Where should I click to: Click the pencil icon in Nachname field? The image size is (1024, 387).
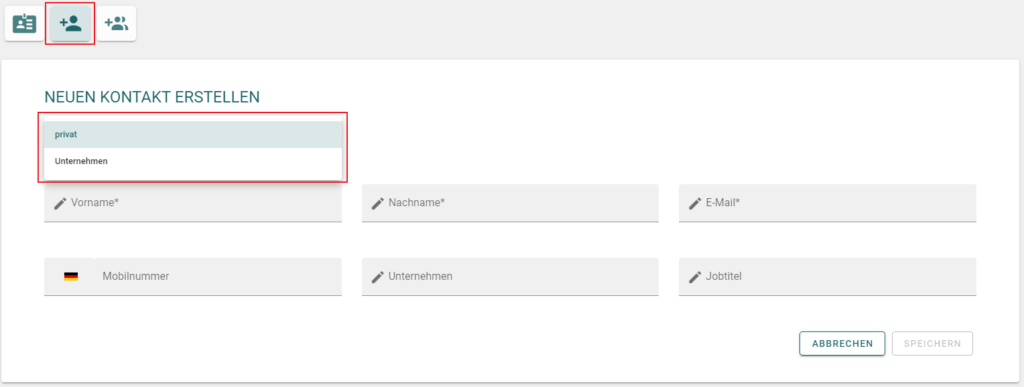[x=377, y=204]
